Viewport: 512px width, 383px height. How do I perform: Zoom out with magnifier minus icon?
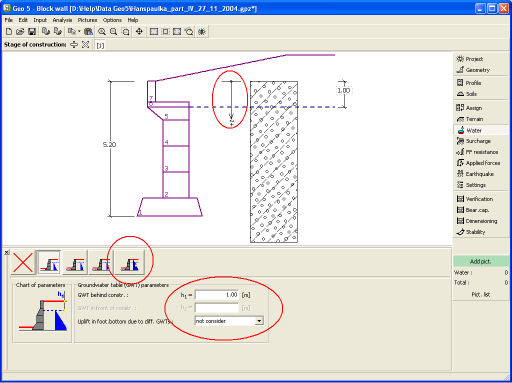[x=113, y=32]
